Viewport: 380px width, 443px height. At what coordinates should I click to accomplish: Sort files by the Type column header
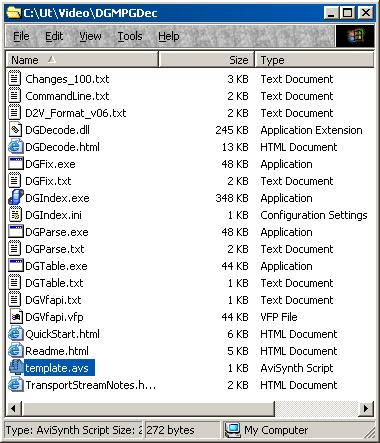[314, 60]
